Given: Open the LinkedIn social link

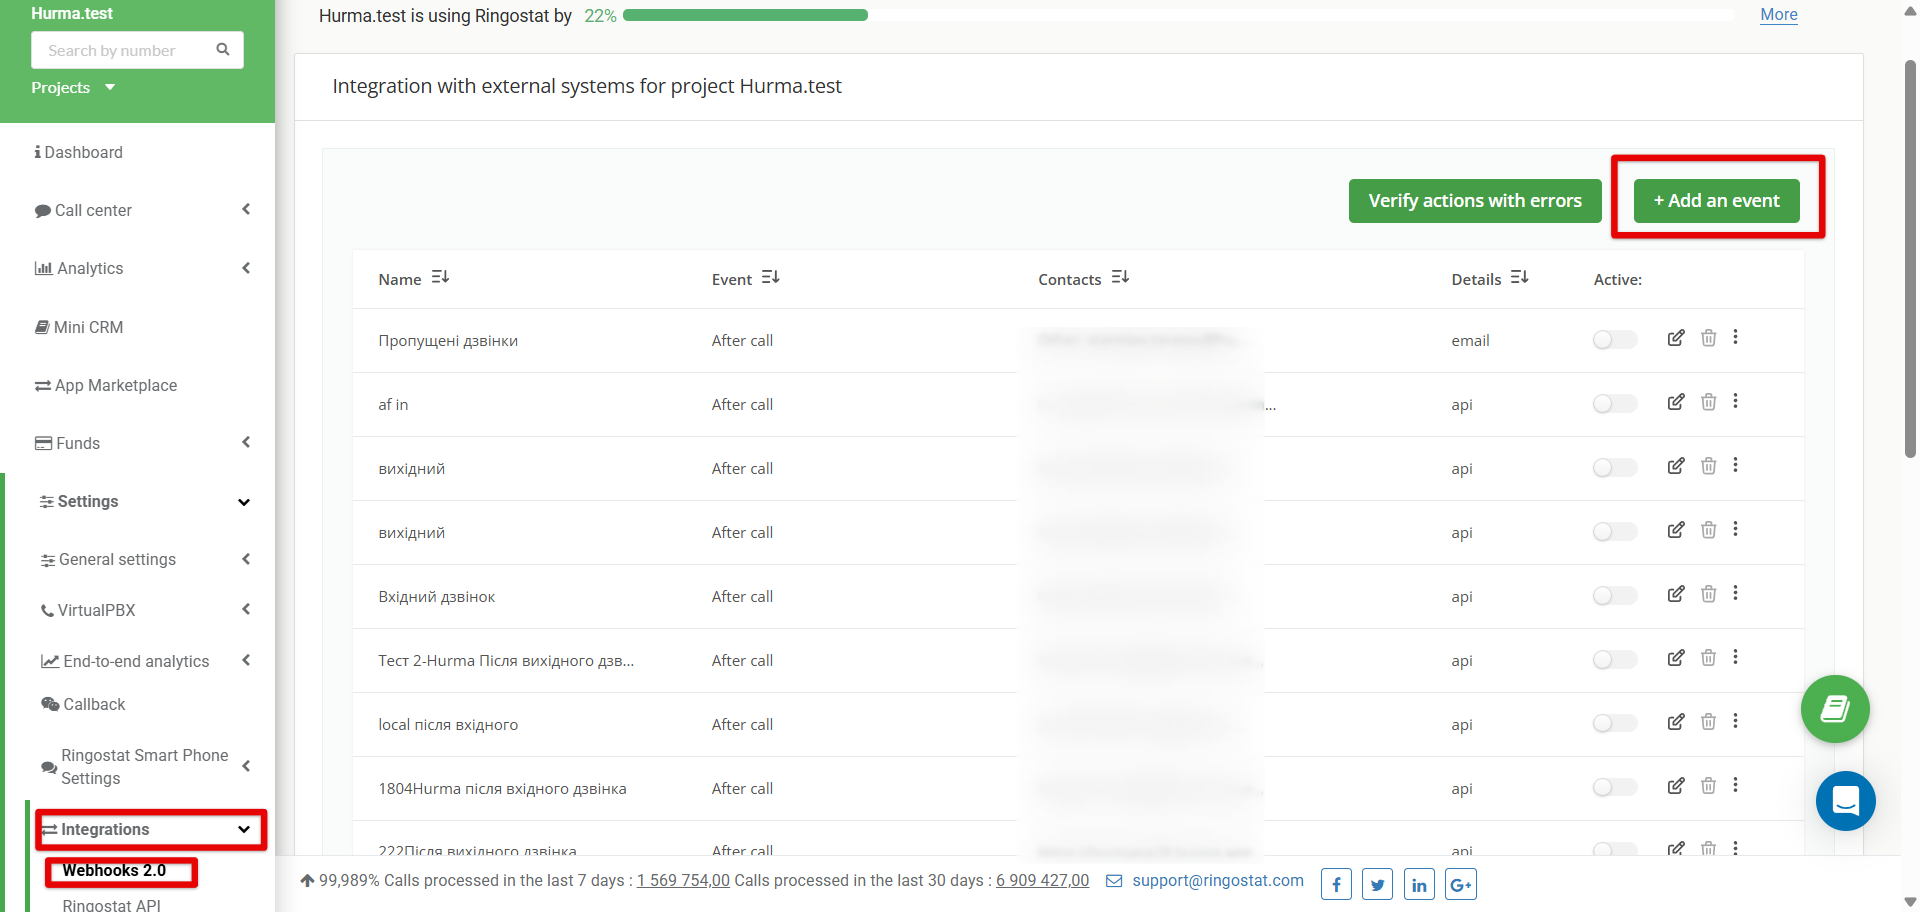Looking at the screenshot, I should (x=1419, y=884).
